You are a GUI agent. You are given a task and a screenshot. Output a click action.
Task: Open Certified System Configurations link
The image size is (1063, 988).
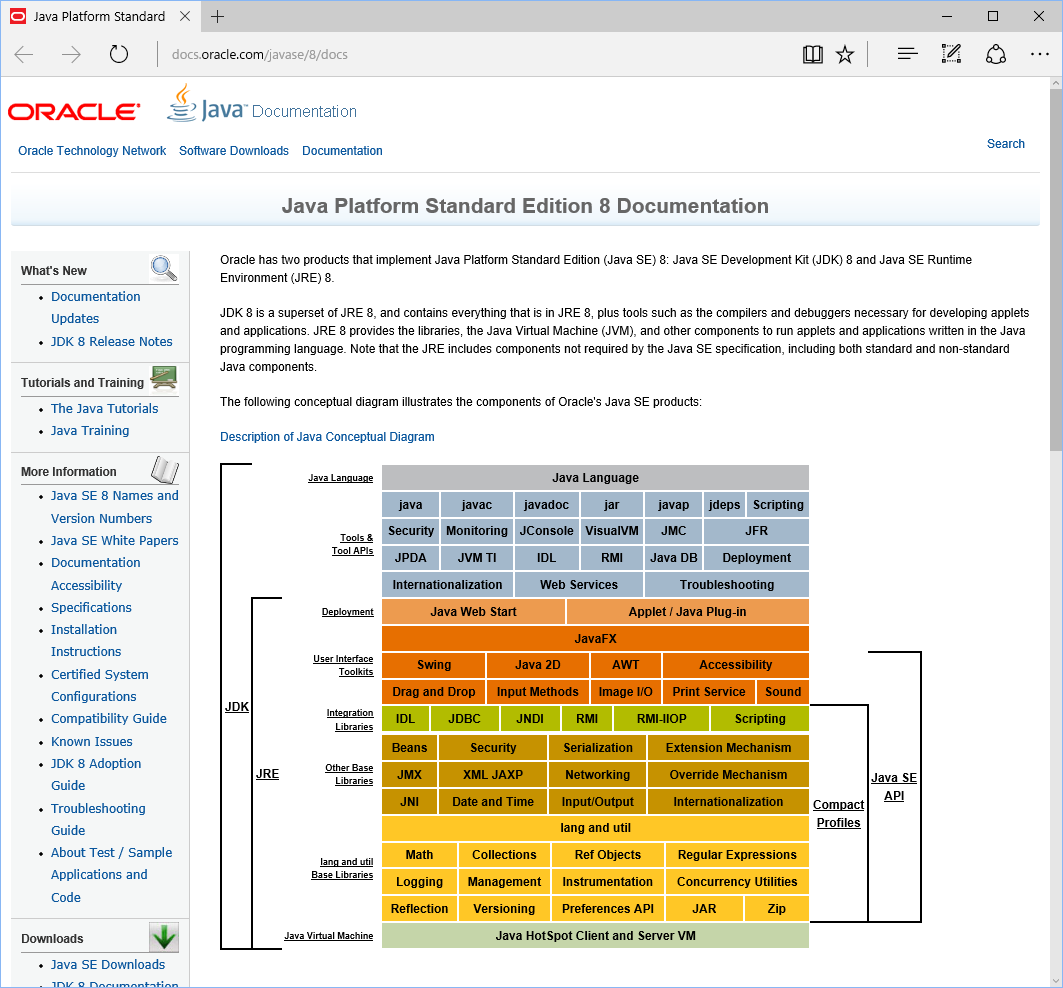coord(100,686)
